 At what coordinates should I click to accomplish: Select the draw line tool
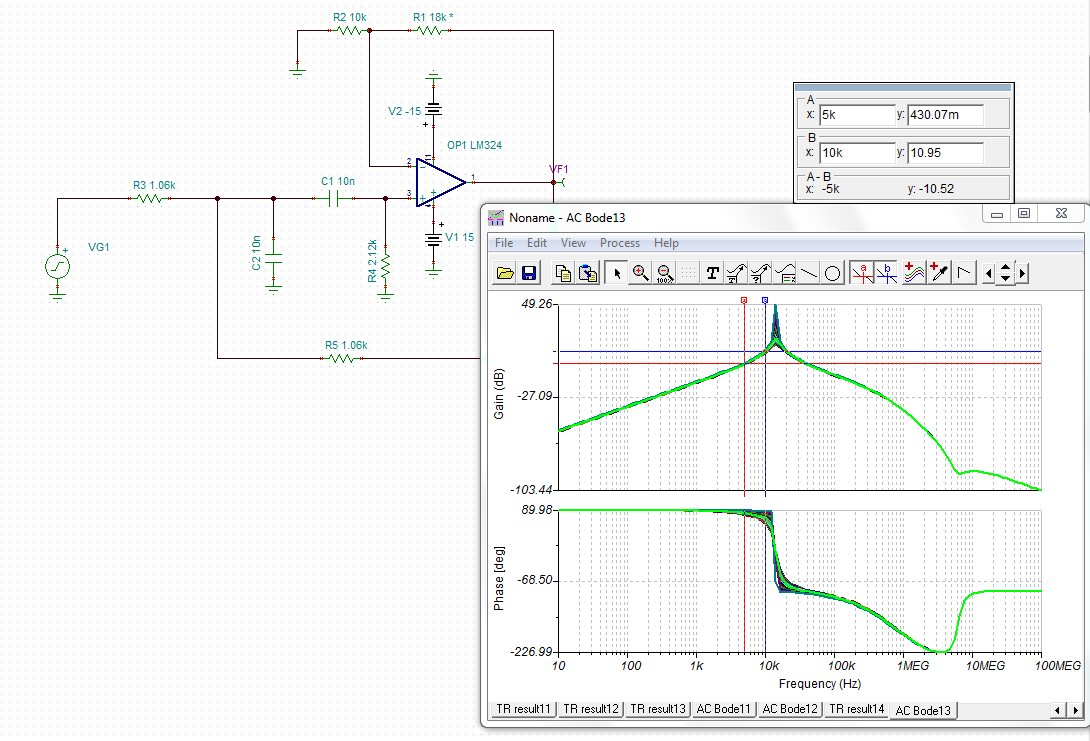click(809, 272)
